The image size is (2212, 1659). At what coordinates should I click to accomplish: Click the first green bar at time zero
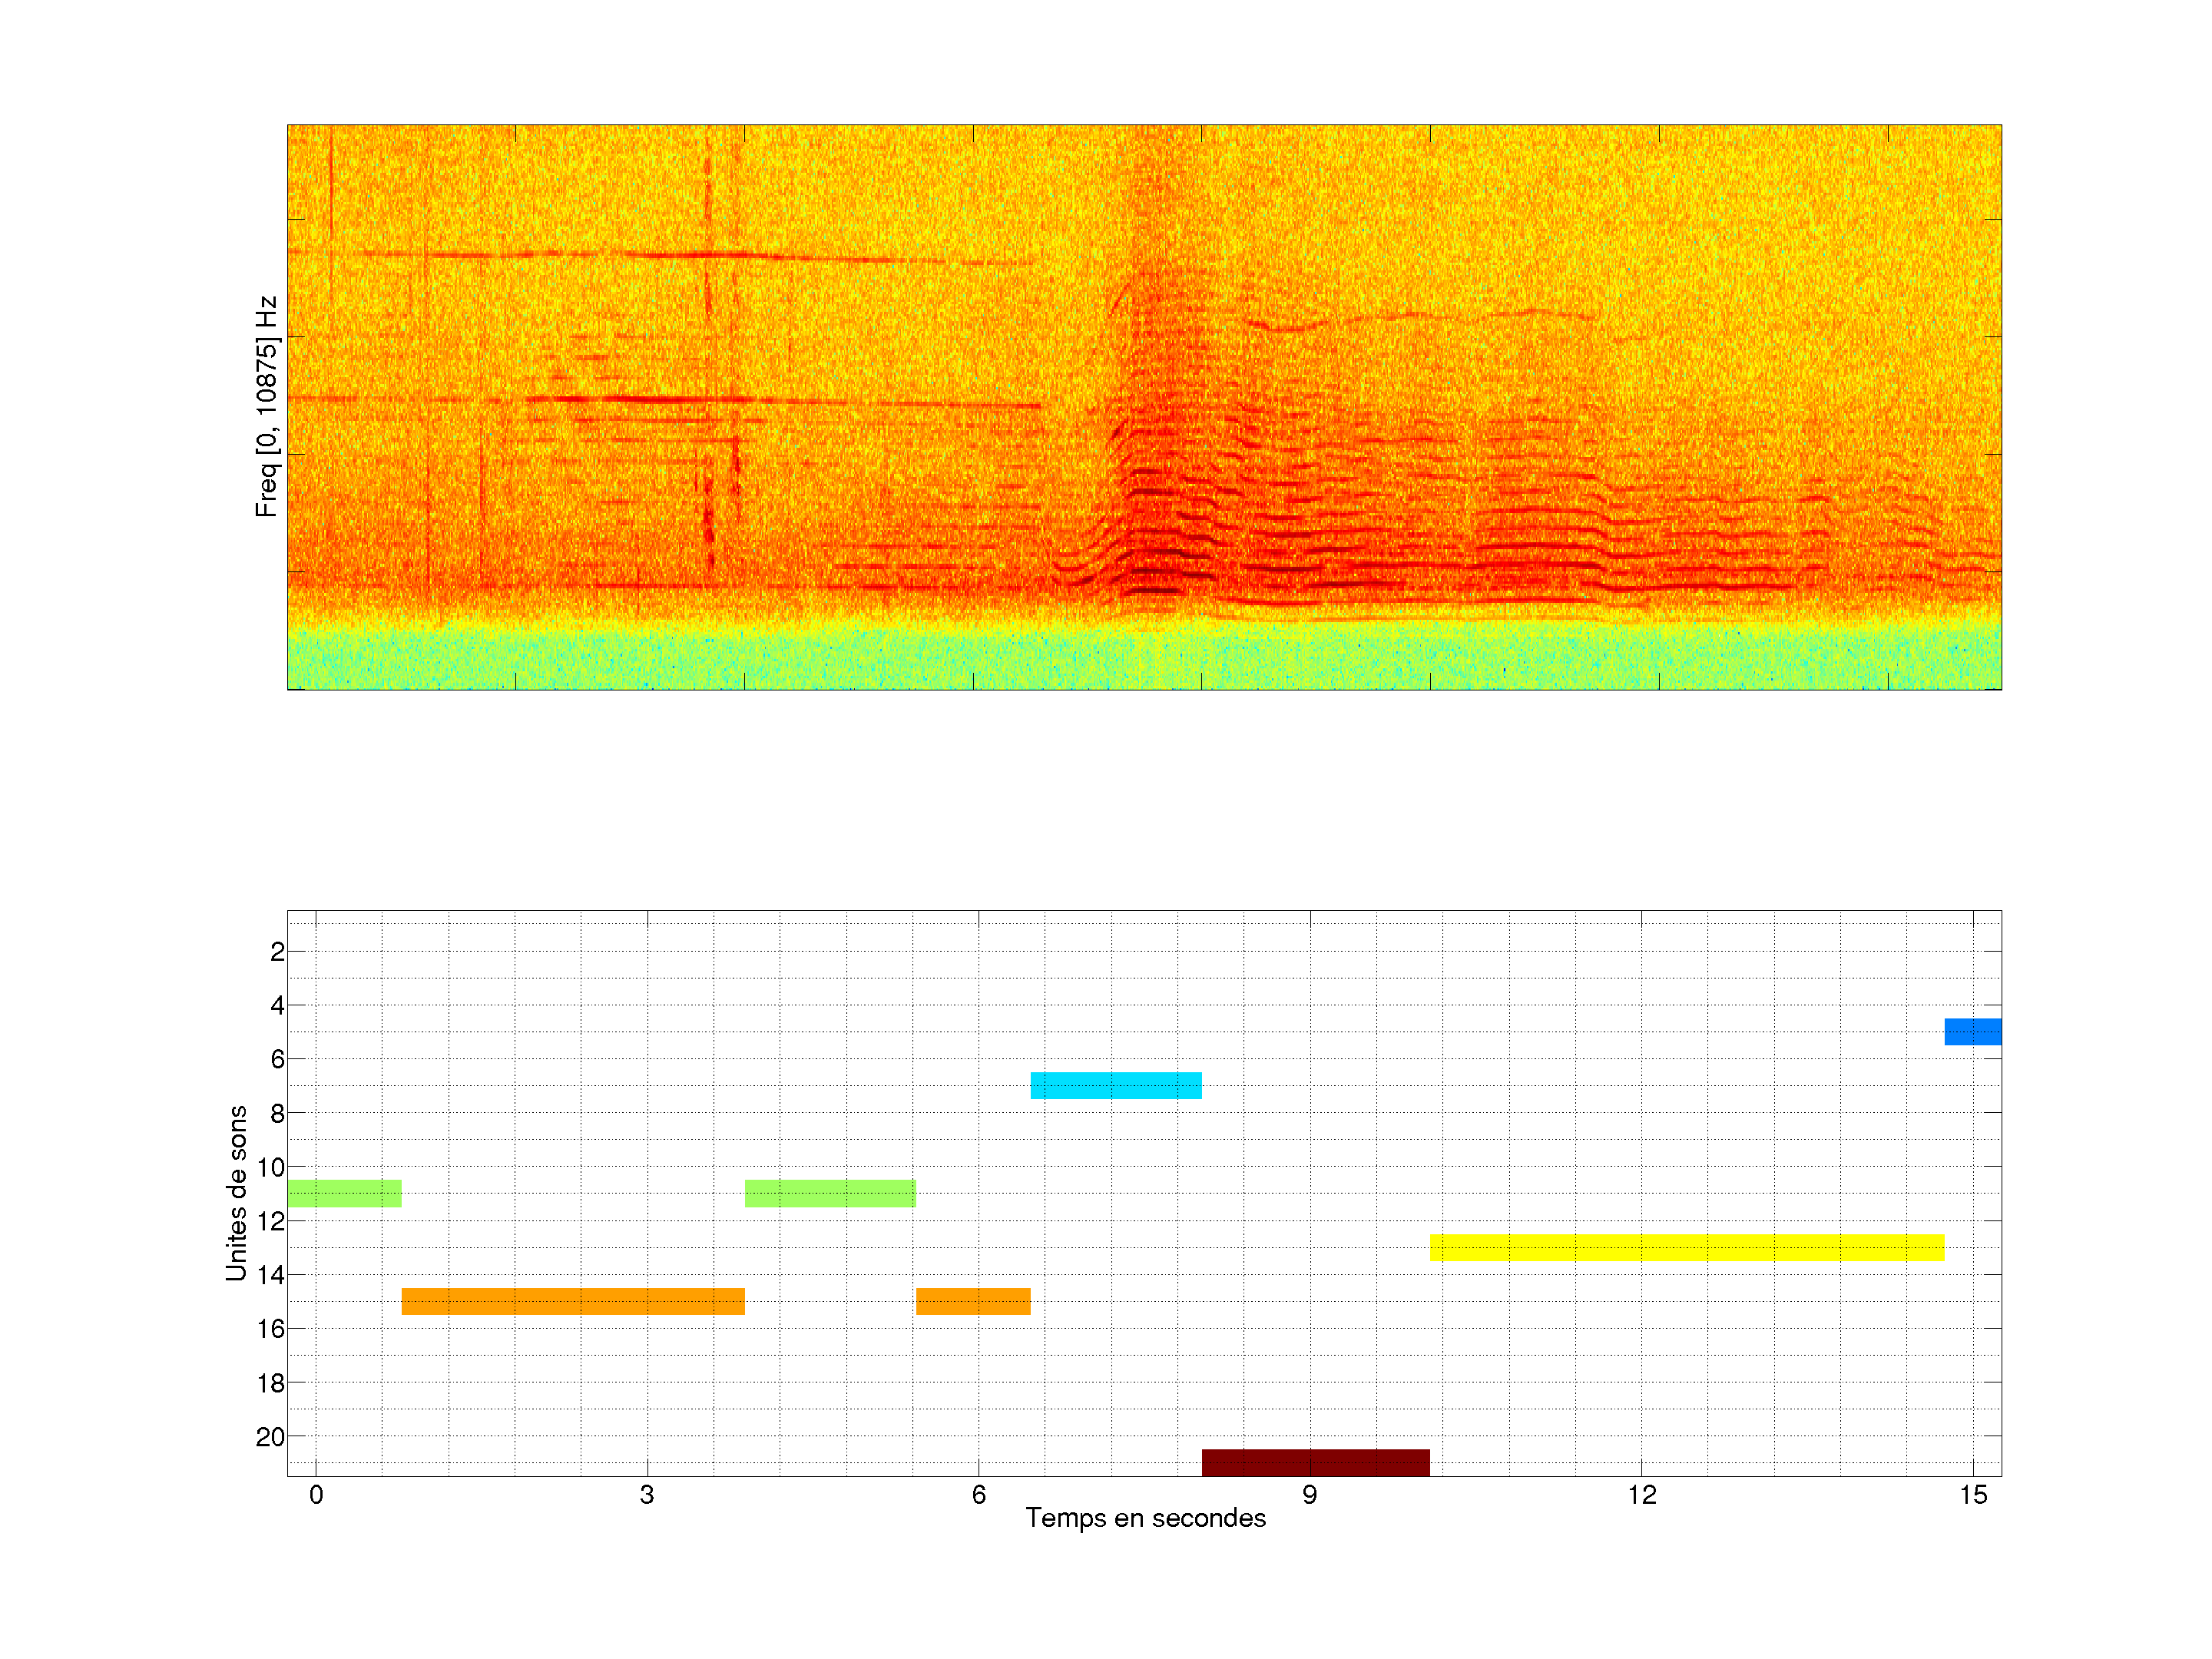pos(344,1193)
